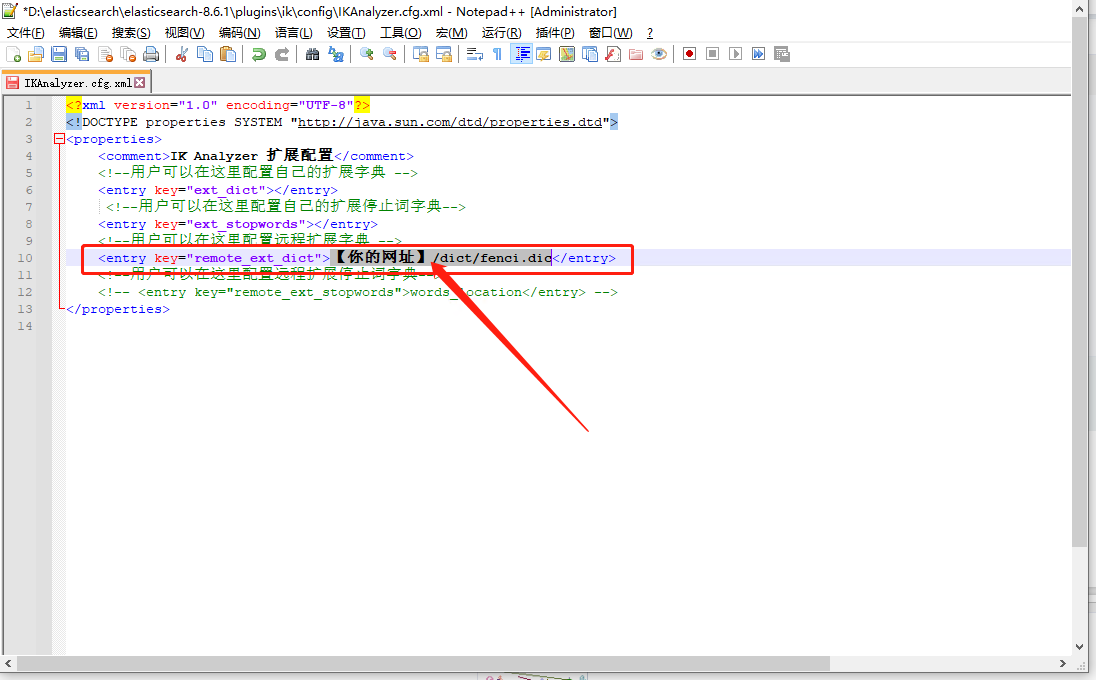Click remote_ext_stopwords in the commented line
1096x680 pixels.
coord(314,292)
